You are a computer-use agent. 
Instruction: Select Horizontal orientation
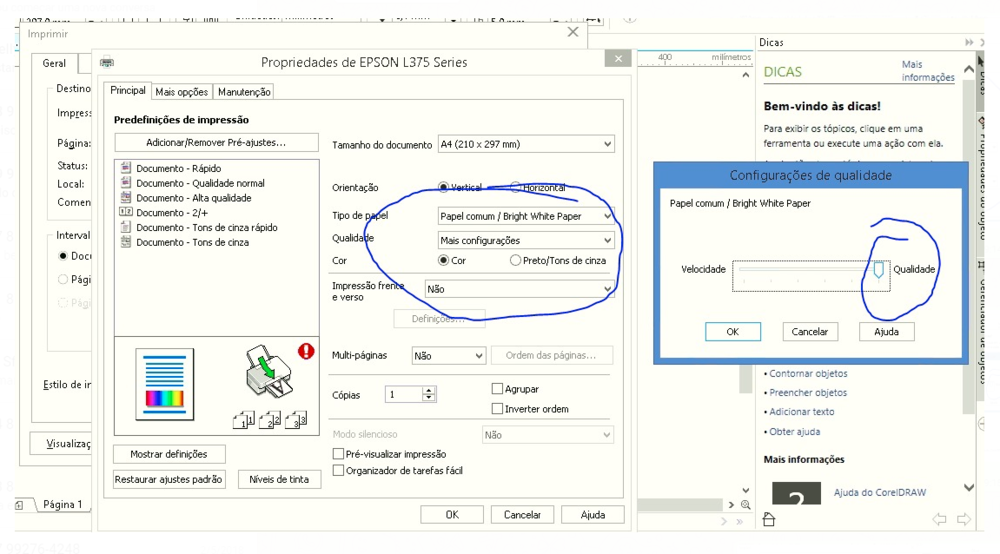click(515, 187)
